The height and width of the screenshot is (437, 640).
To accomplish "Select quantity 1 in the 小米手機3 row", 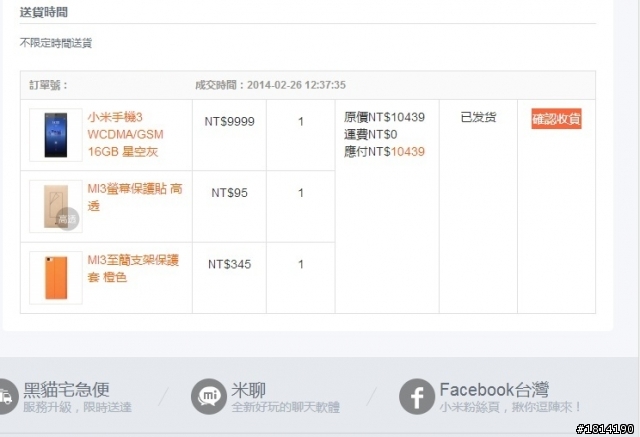I will pyautogui.click(x=301, y=121).
